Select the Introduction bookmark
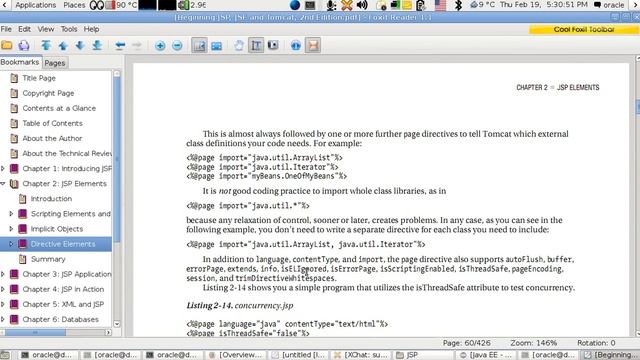 [51, 198]
